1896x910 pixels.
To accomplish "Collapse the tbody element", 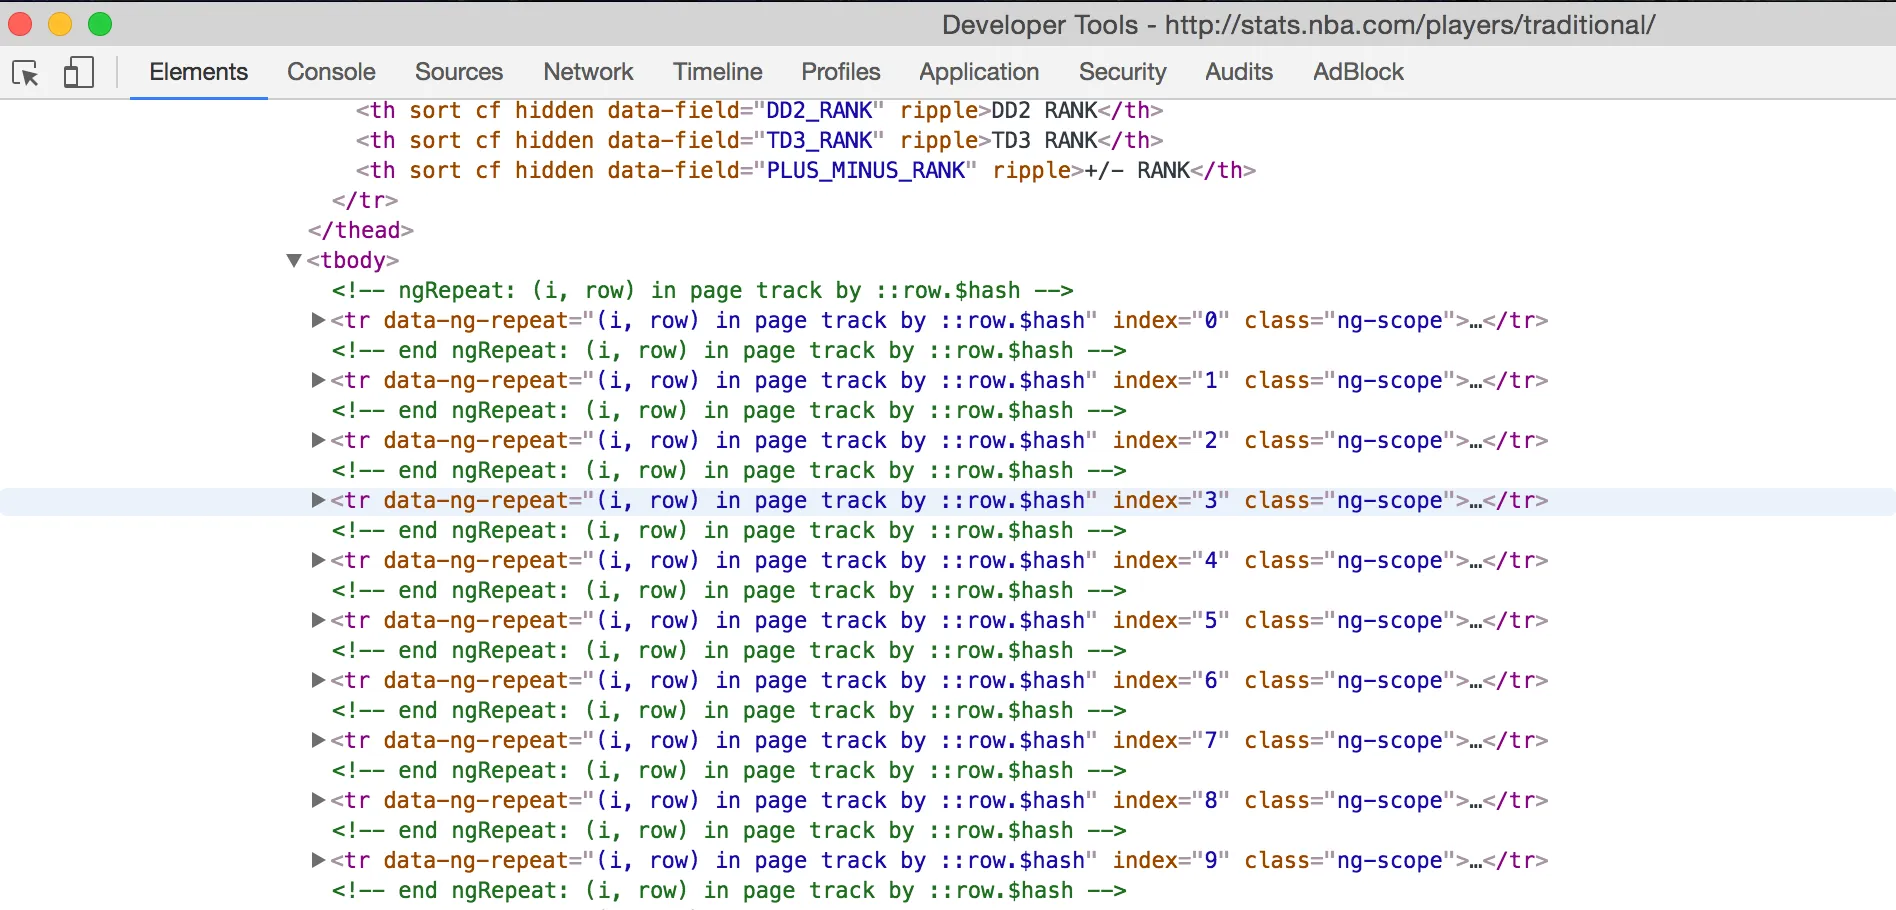I will [294, 260].
